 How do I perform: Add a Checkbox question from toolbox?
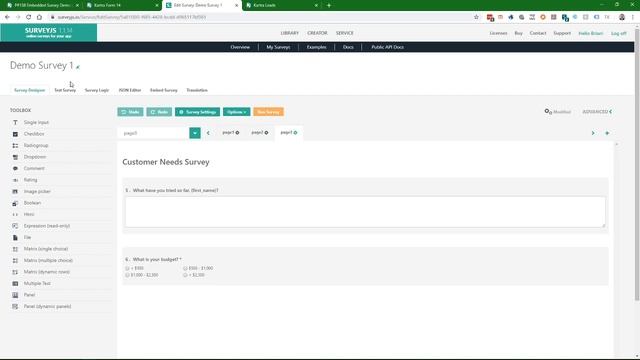coord(33,134)
